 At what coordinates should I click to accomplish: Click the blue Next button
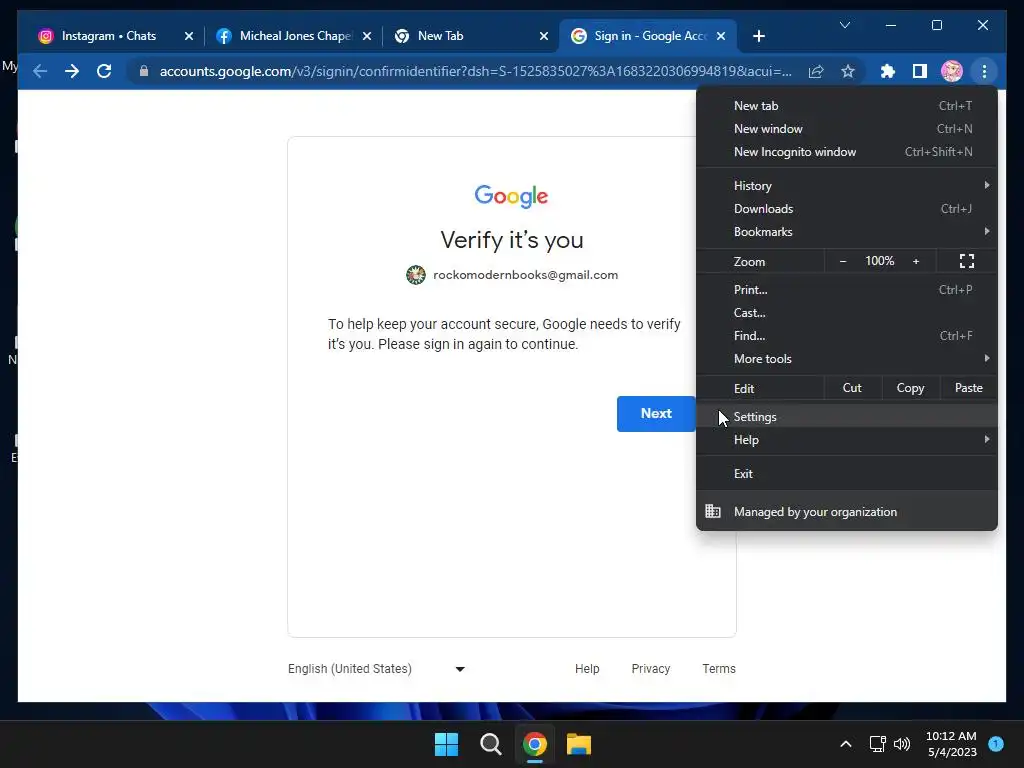(x=656, y=413)
